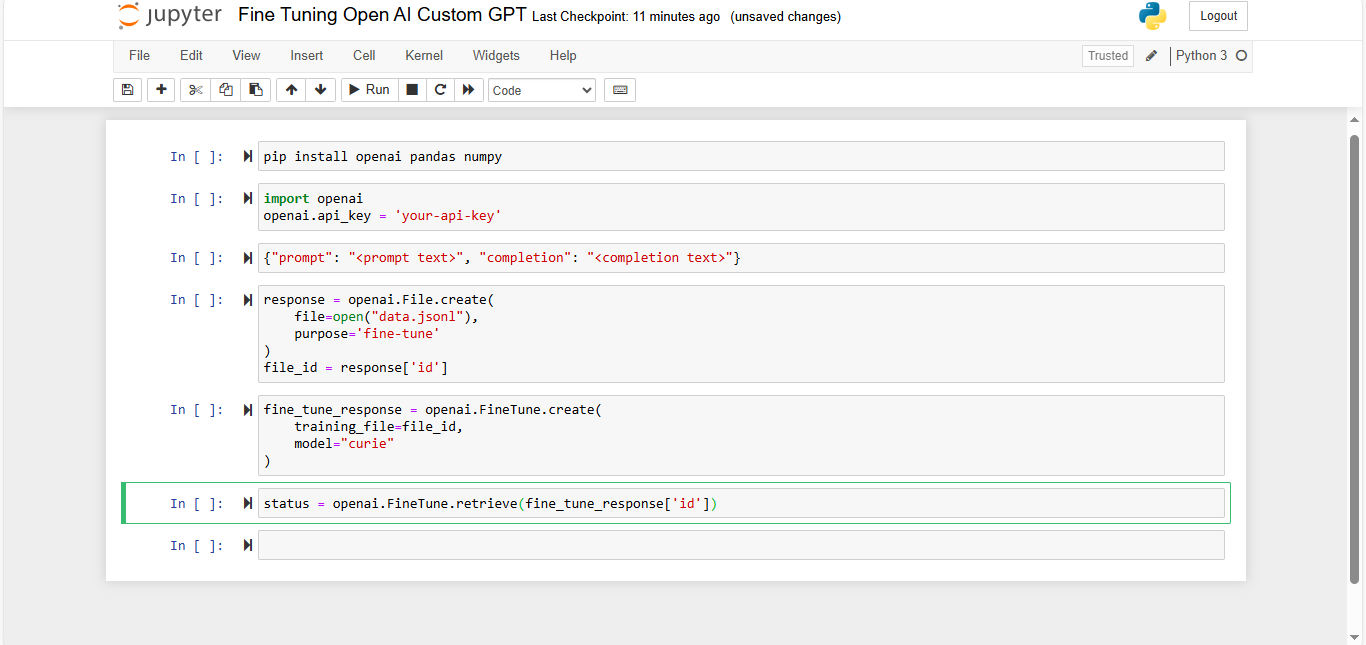Viewport: 1366px width, 645px height.
Task: Open Python from the taskbar
Action: [x=1152, y=16]
